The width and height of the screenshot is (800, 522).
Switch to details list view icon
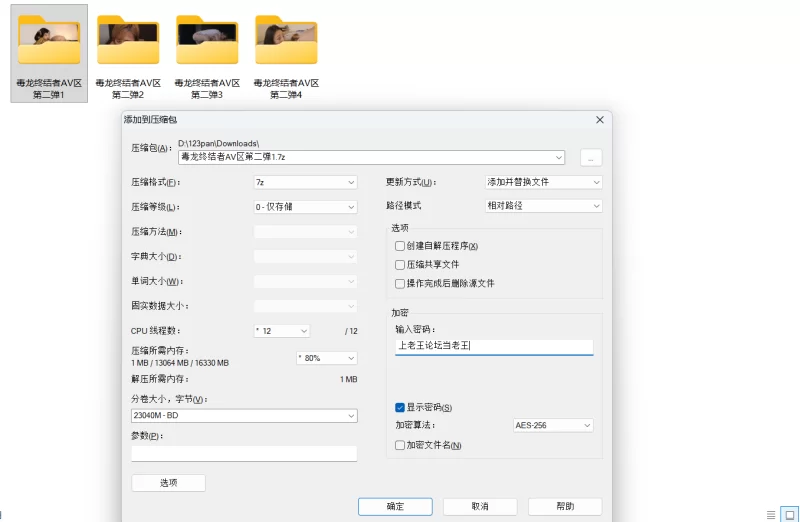[x=771, y=514]
